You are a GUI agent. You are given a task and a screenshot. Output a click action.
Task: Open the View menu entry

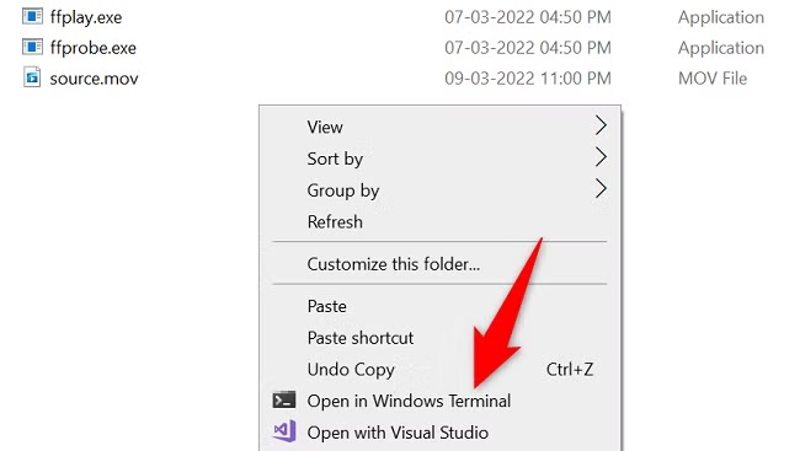tap(325, 127)
